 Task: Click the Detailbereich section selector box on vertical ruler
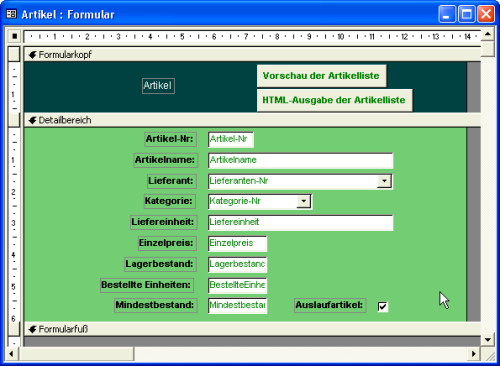pyautogui.click(x=14, y=120)
